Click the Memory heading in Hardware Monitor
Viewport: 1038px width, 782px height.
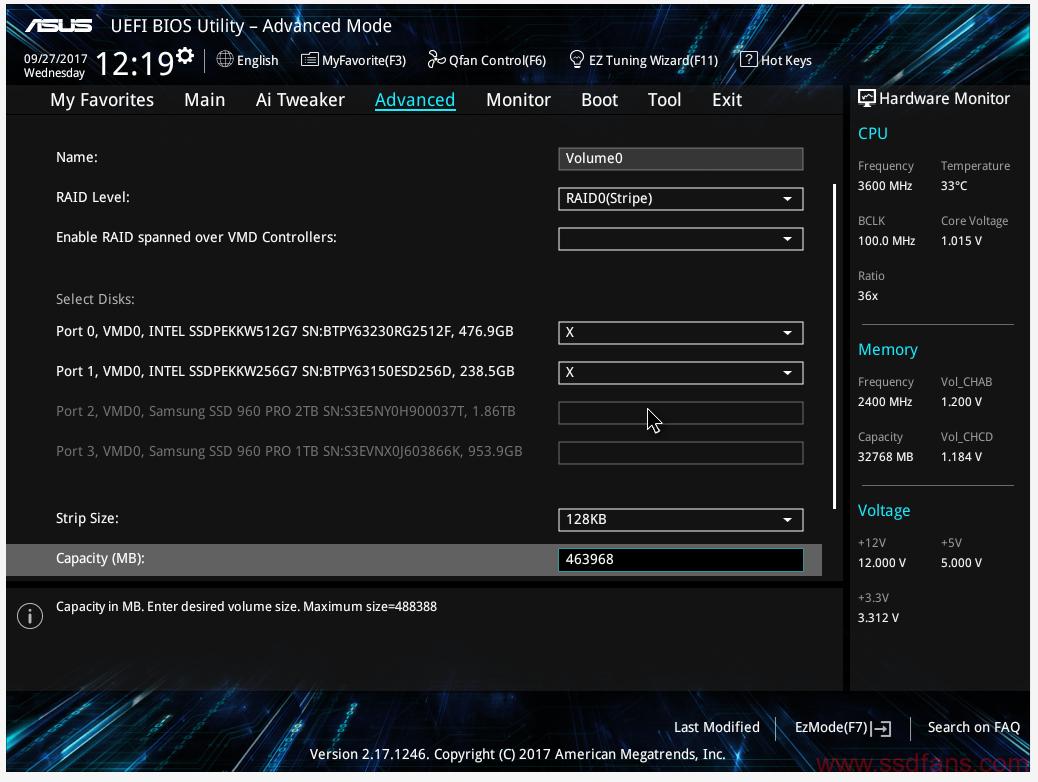[888, 350]
